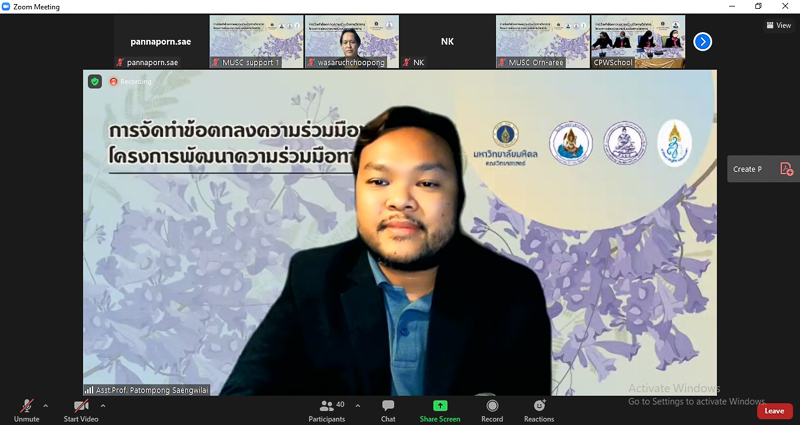Select the CPWSchool video thumbnail
Image resolution: width=800 pixels, height=425 pixels.
(x=638, y=41)
